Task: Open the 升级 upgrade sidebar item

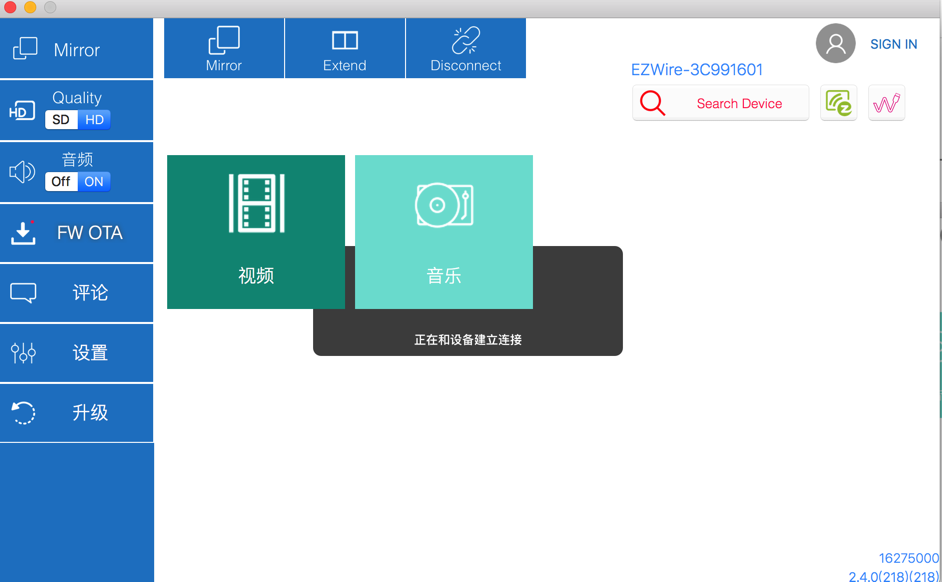Action: click(x=76, y=413)
